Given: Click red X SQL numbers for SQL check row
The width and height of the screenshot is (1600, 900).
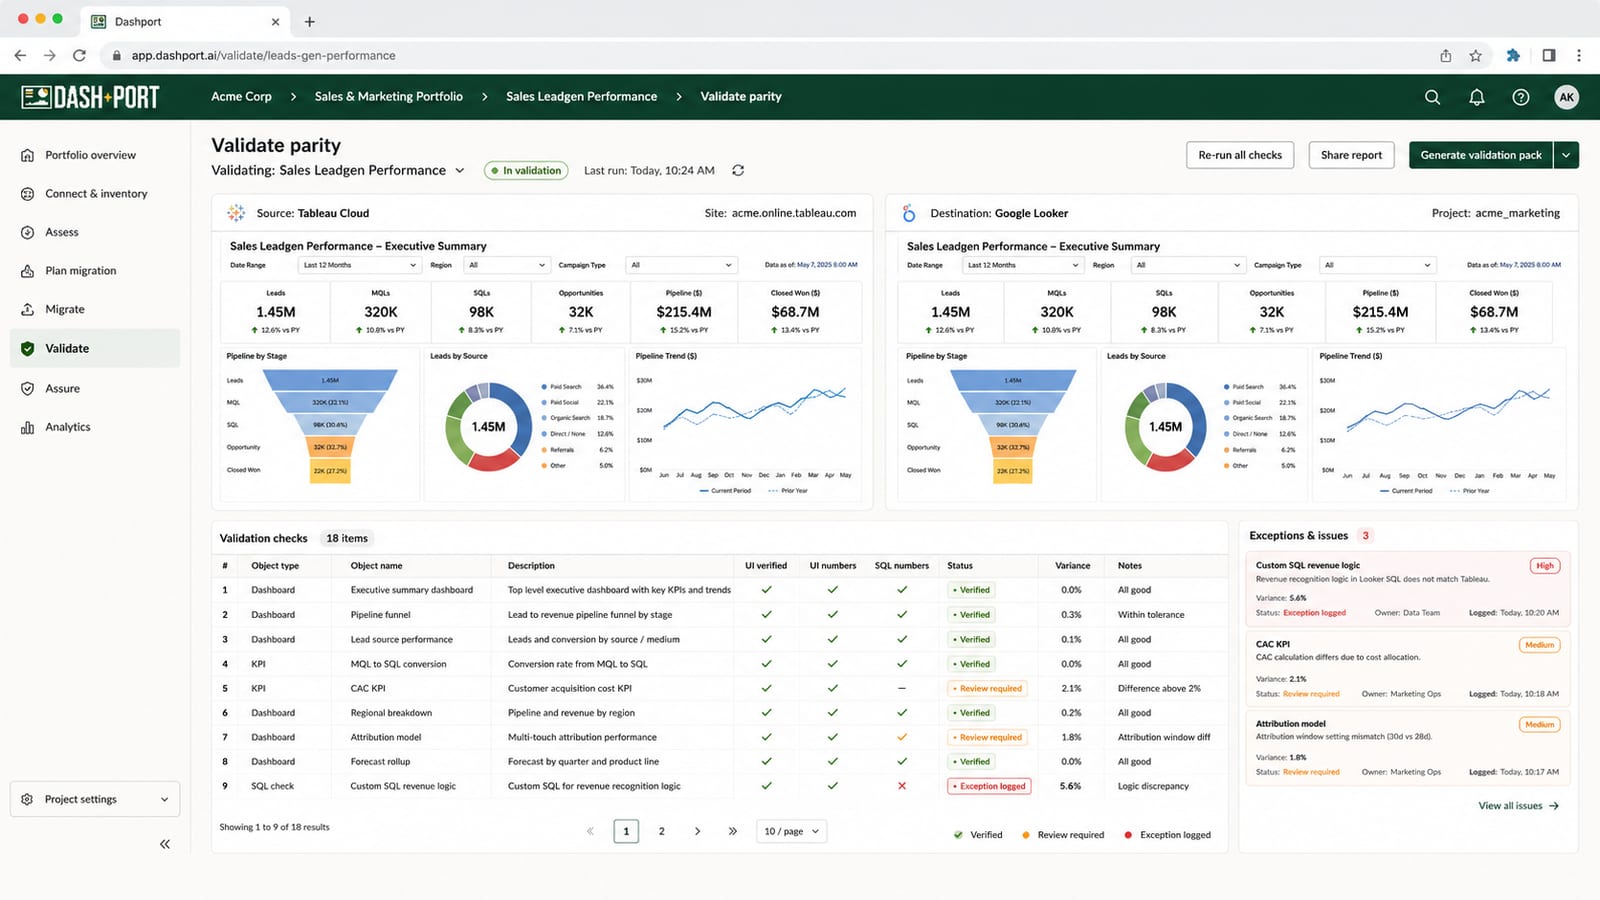Looking at the screenshot, I should [902, 786].
